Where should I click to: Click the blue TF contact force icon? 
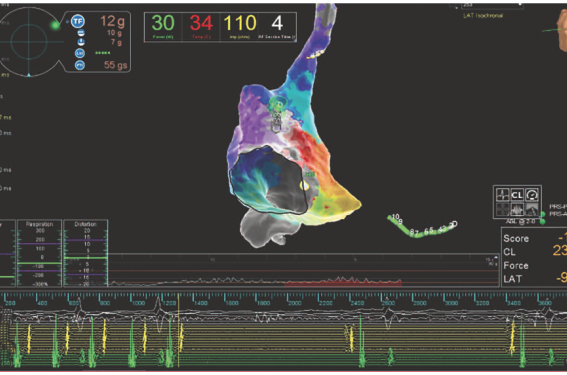(77, 21)
